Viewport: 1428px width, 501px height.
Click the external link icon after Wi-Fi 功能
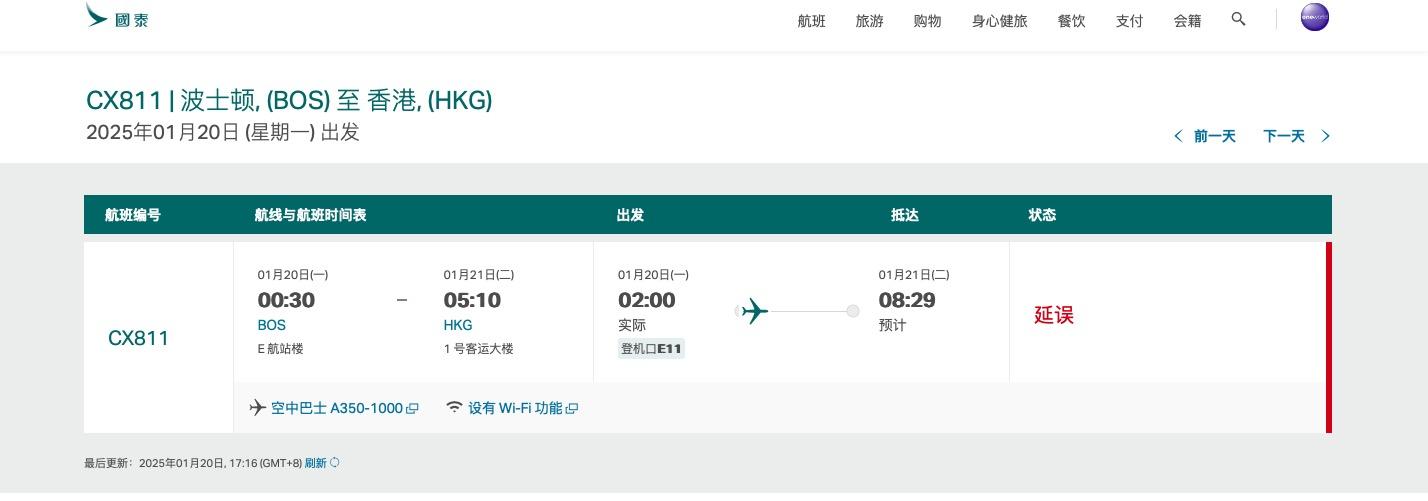click(572, 409)
